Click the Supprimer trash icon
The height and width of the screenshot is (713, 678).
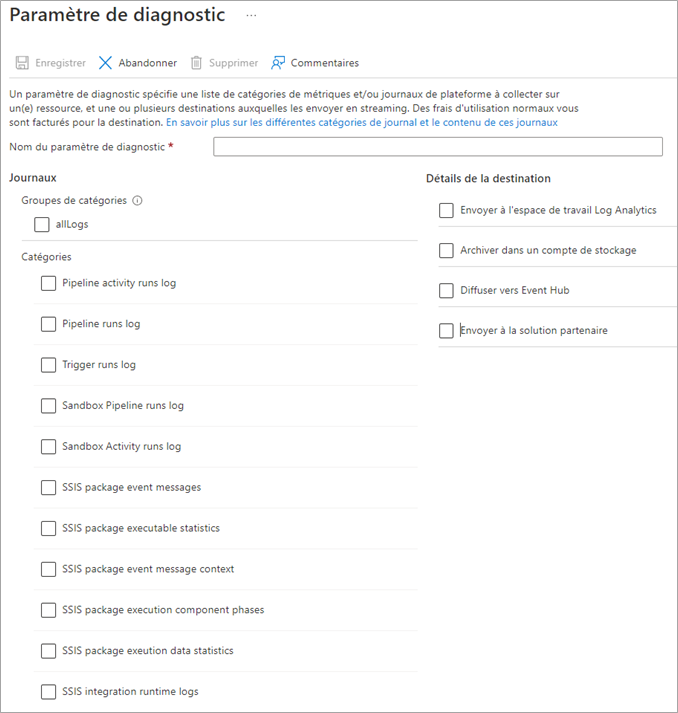pos(196,63)
